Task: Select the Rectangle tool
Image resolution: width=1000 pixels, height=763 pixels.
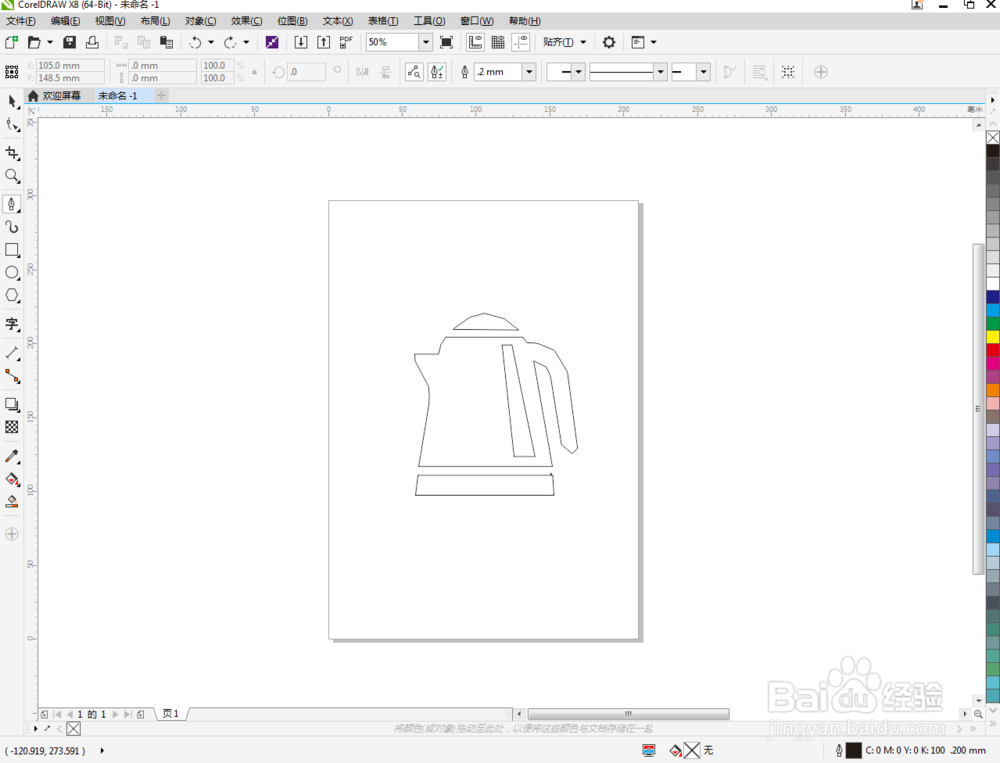Action: 12,250
